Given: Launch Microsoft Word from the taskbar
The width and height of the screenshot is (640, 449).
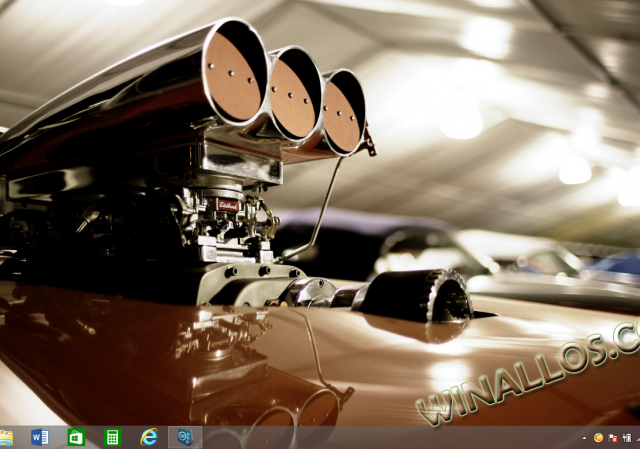Looking at the screenshot, I should coord(40,437).
